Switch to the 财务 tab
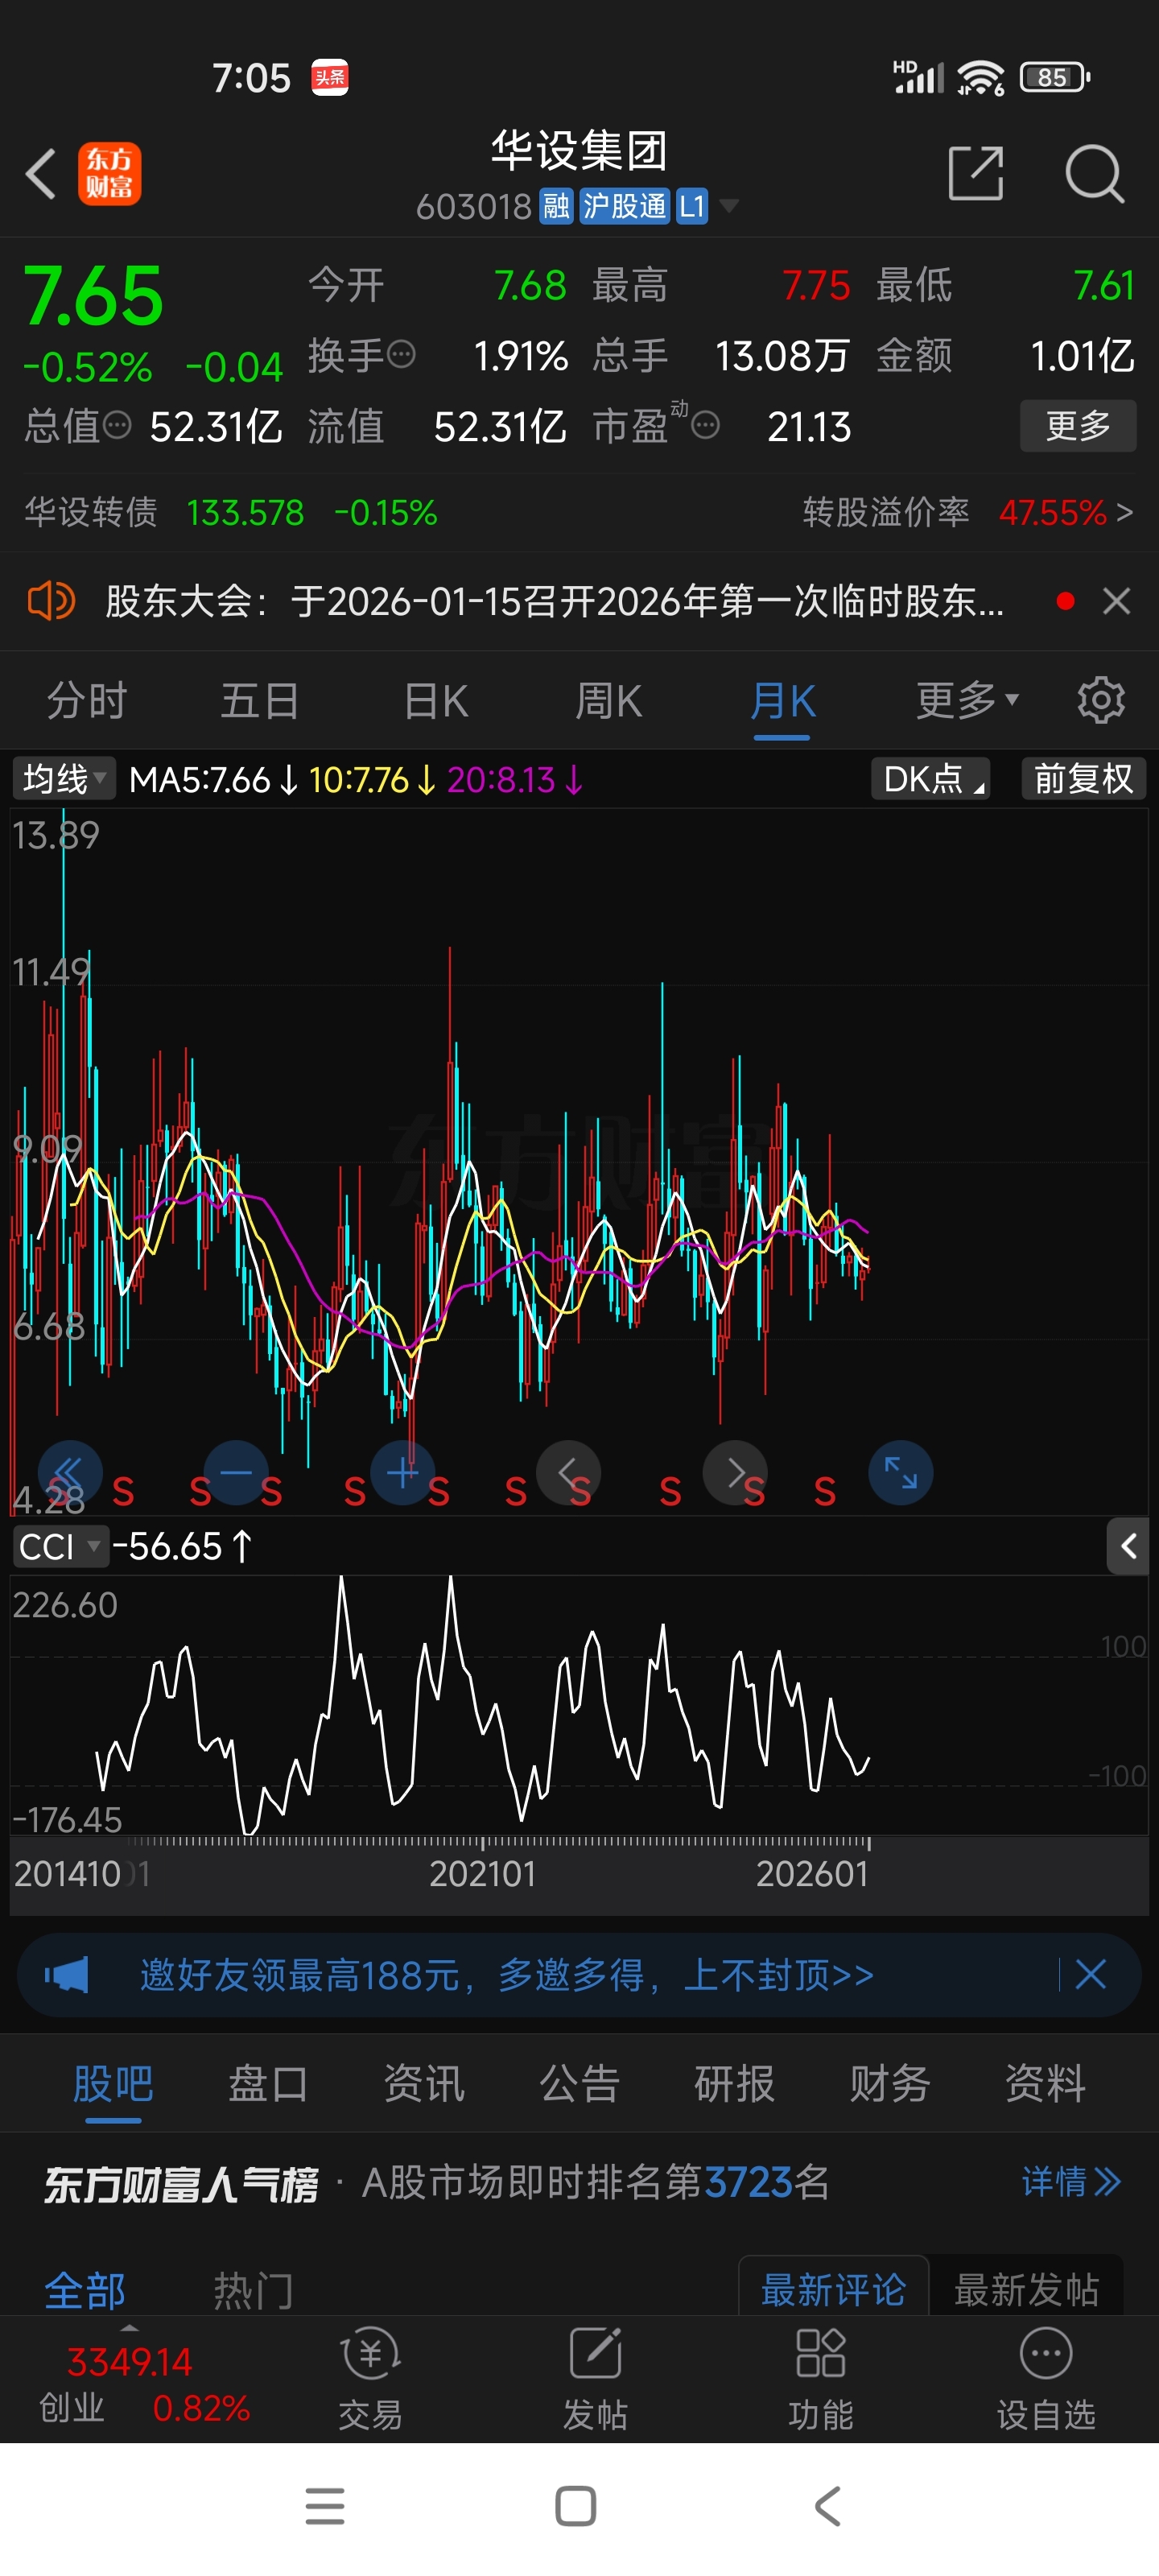The width and height of the screenshot is (1159, 2576). pyautogui.click(x=890, y=2084)
